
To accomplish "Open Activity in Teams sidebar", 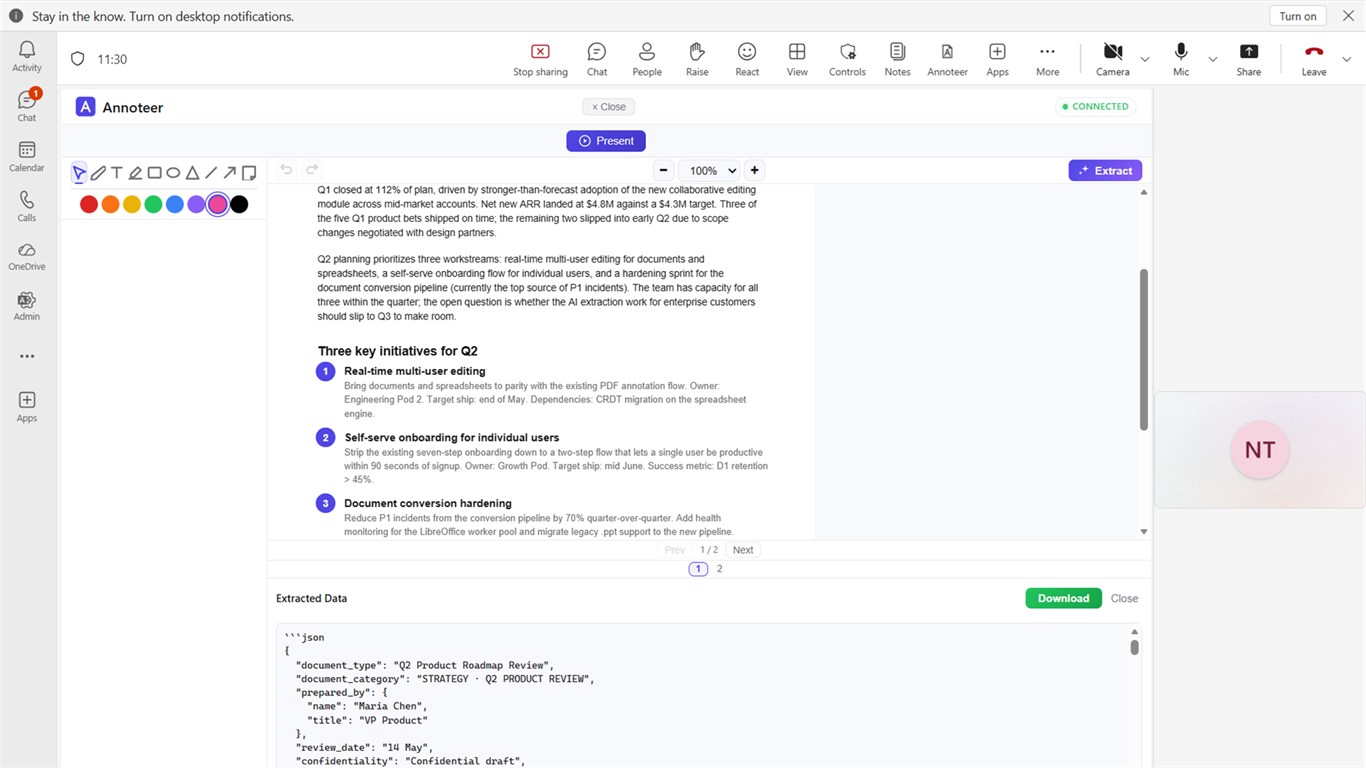I will tap(27, 57).
